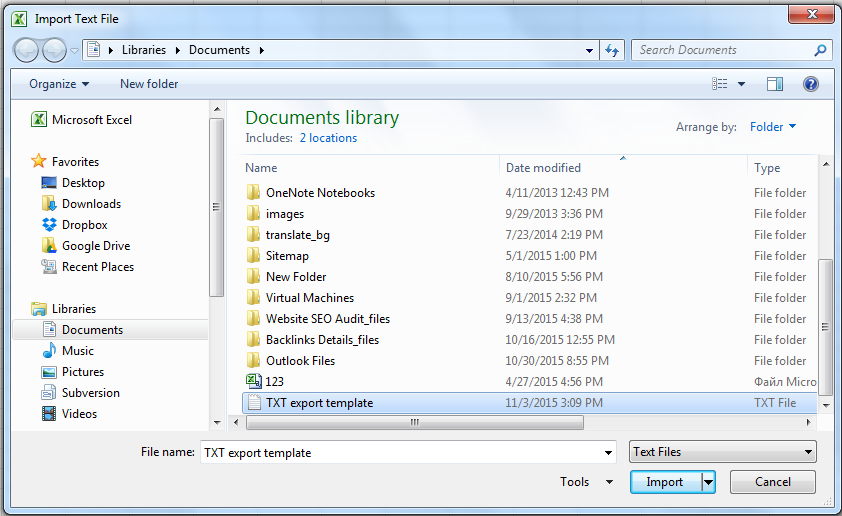842x516 pixels.
Task: Open recent locations dropdown beside Forward arrow
Action: tap(75, 51)
